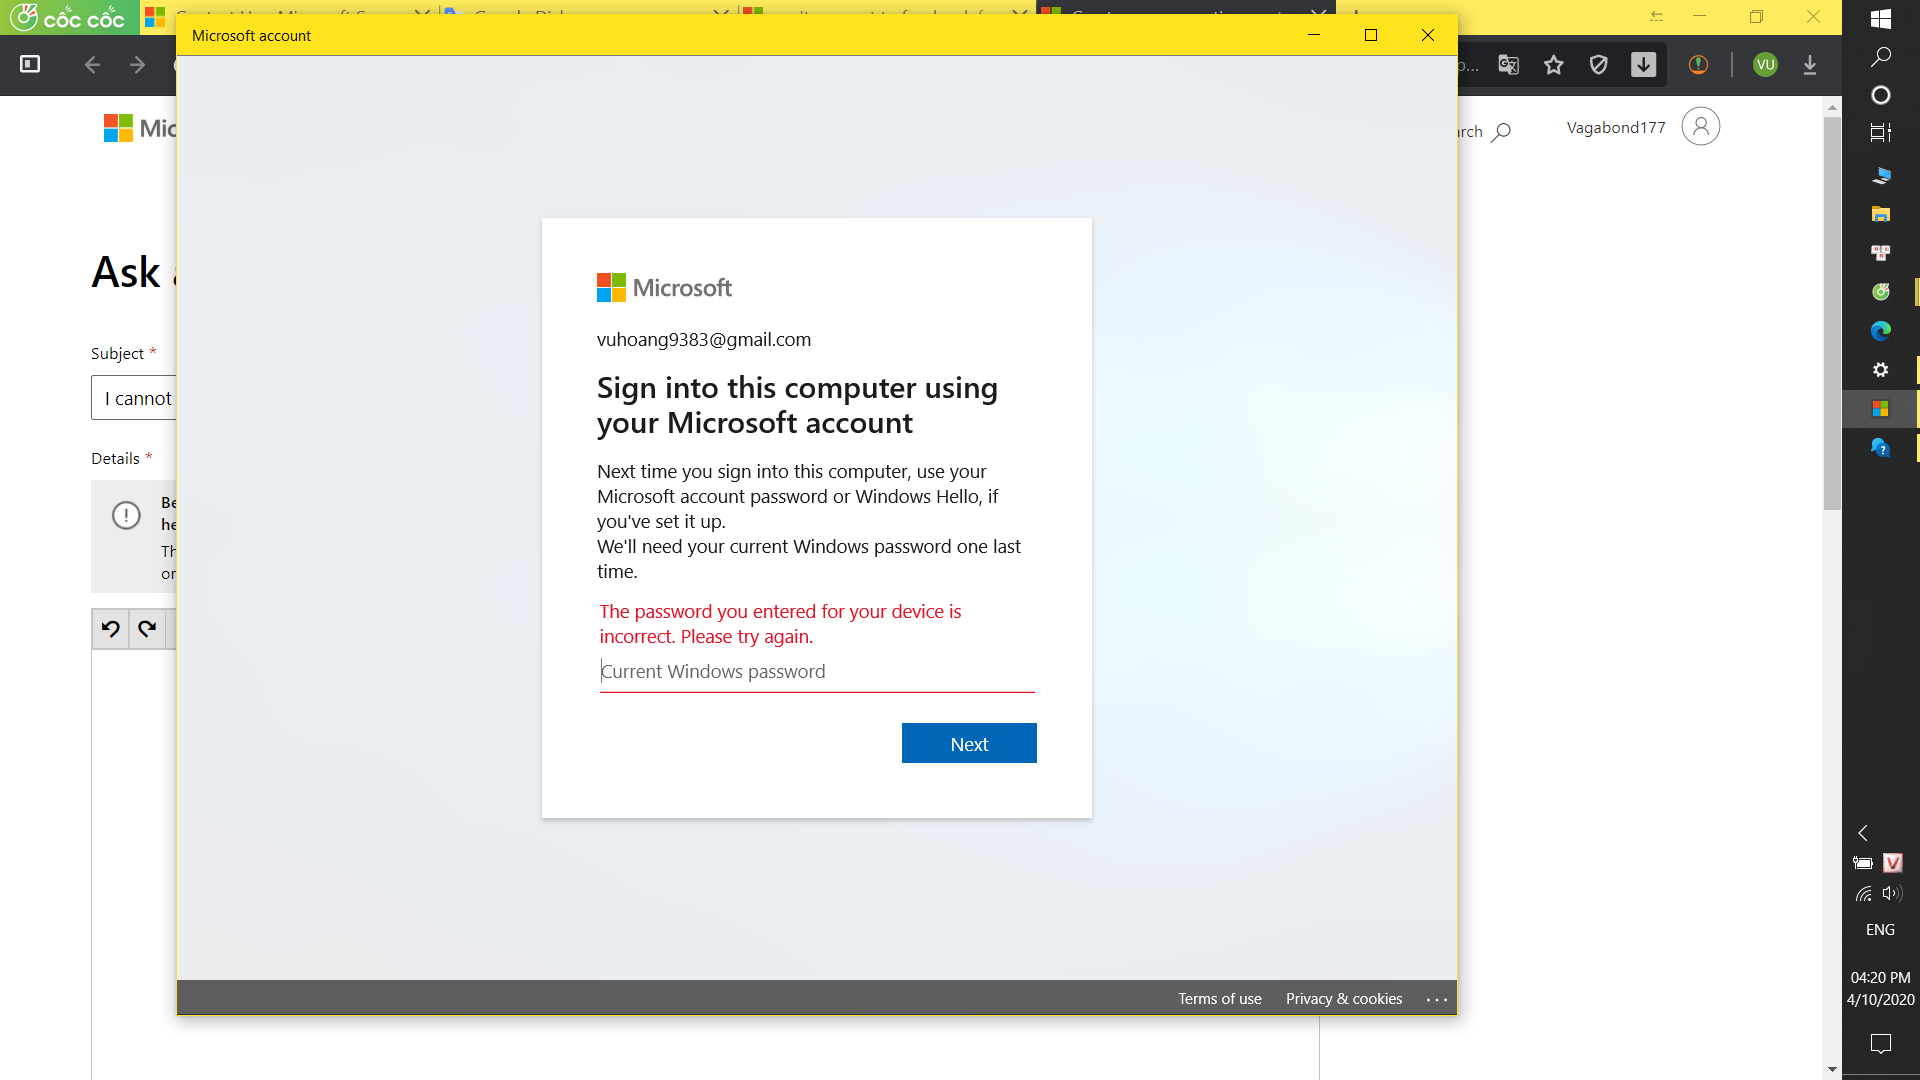Select the Microsoft account app on taskbar

[x=1880, y=408]
